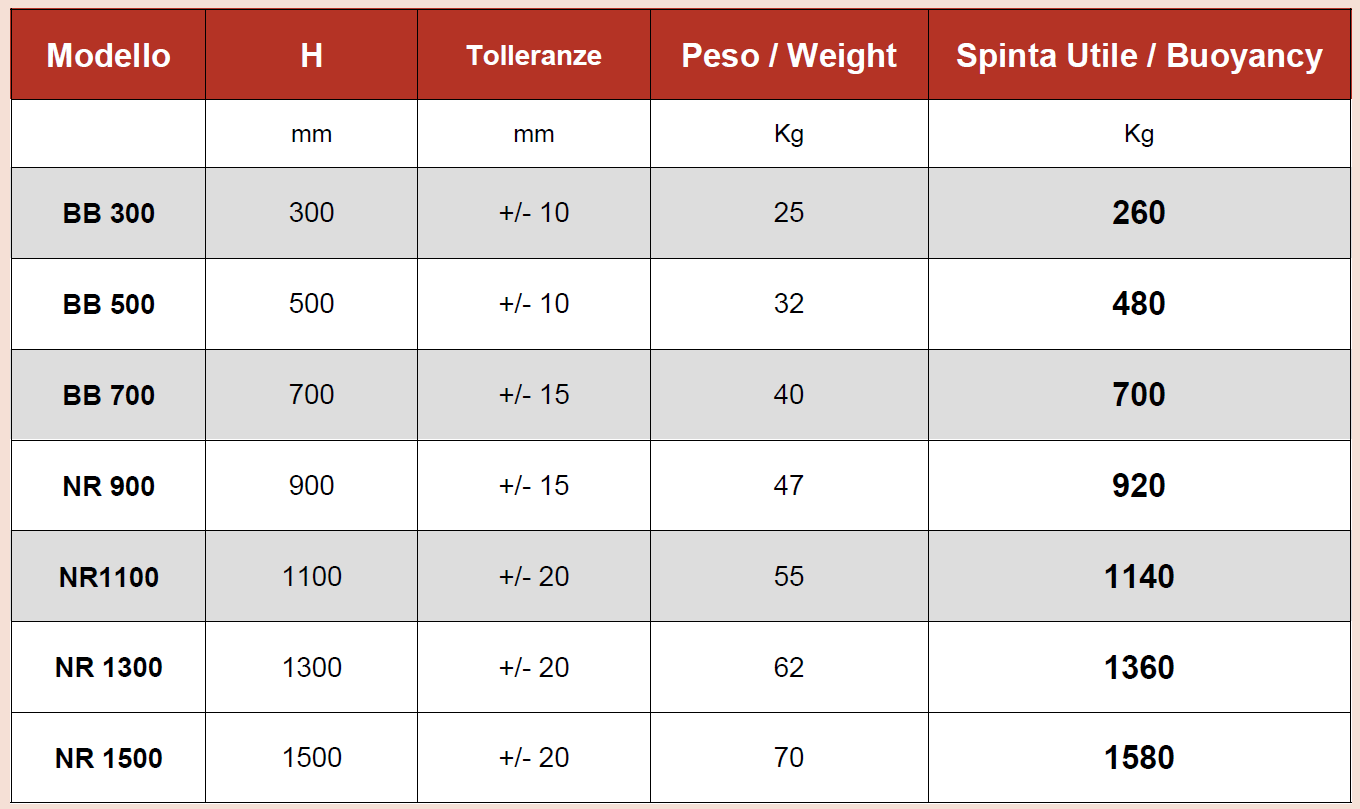Screen dimensions: 1360x809
Task: Select the BB 700 model cell
Action: click(x=108, y=395)
